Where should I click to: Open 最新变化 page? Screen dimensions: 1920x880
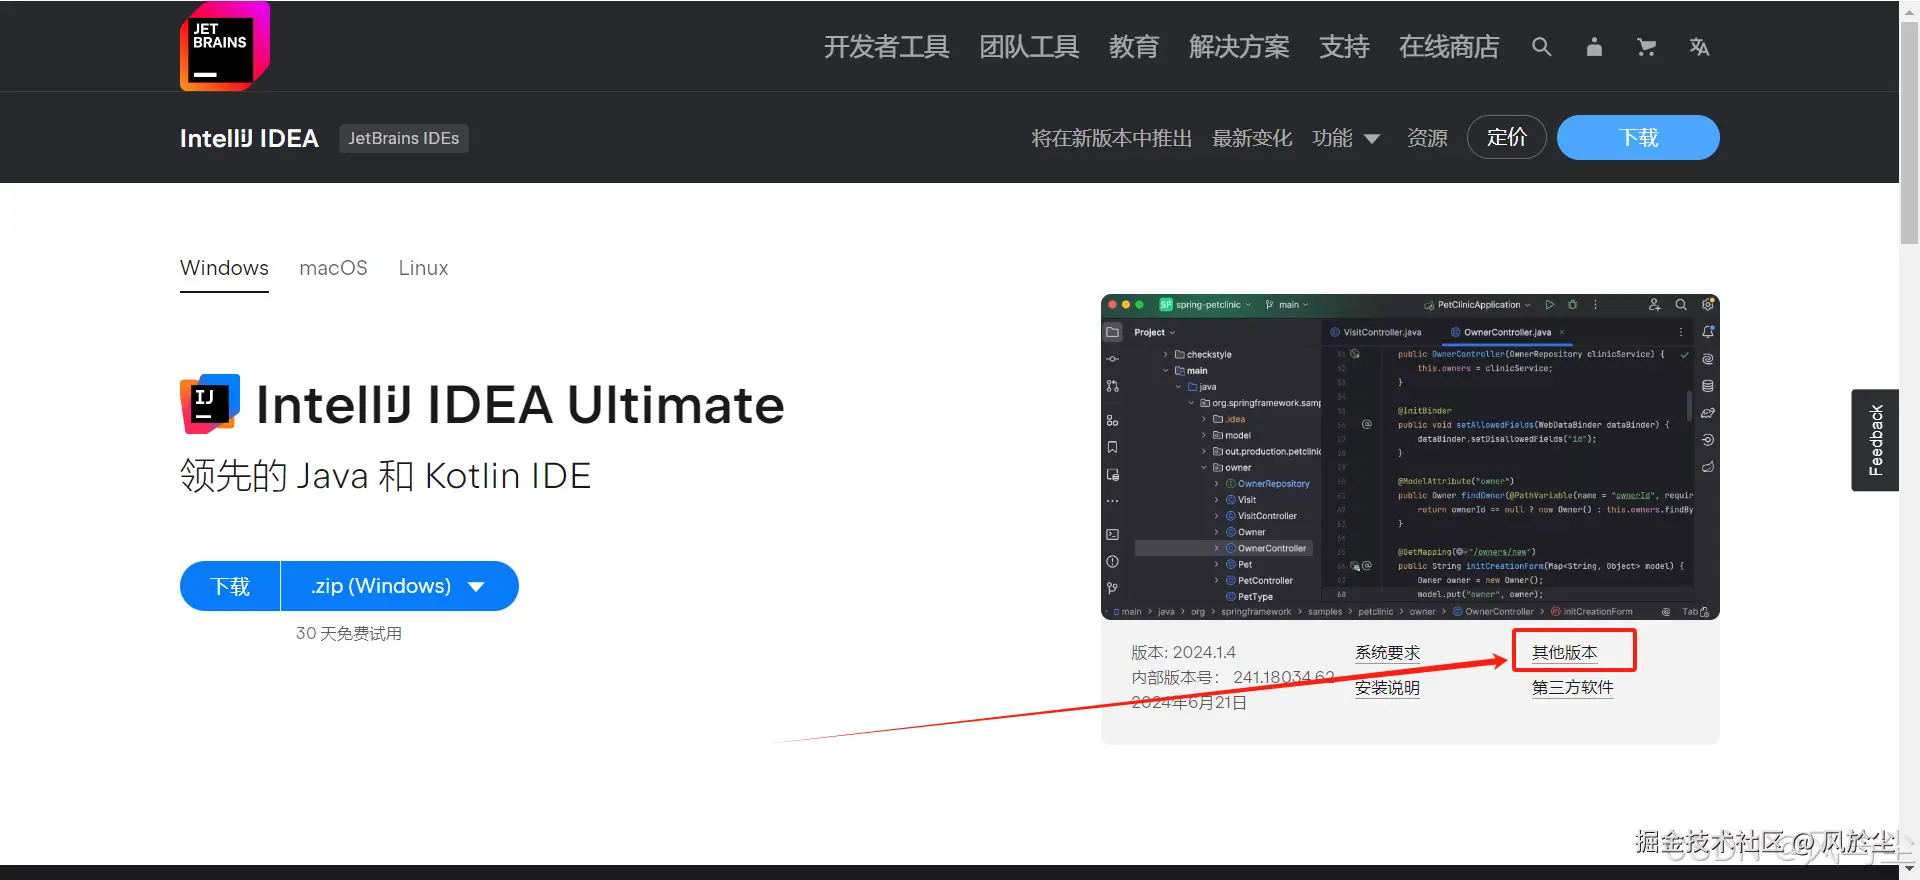[x=1252, y=138]
